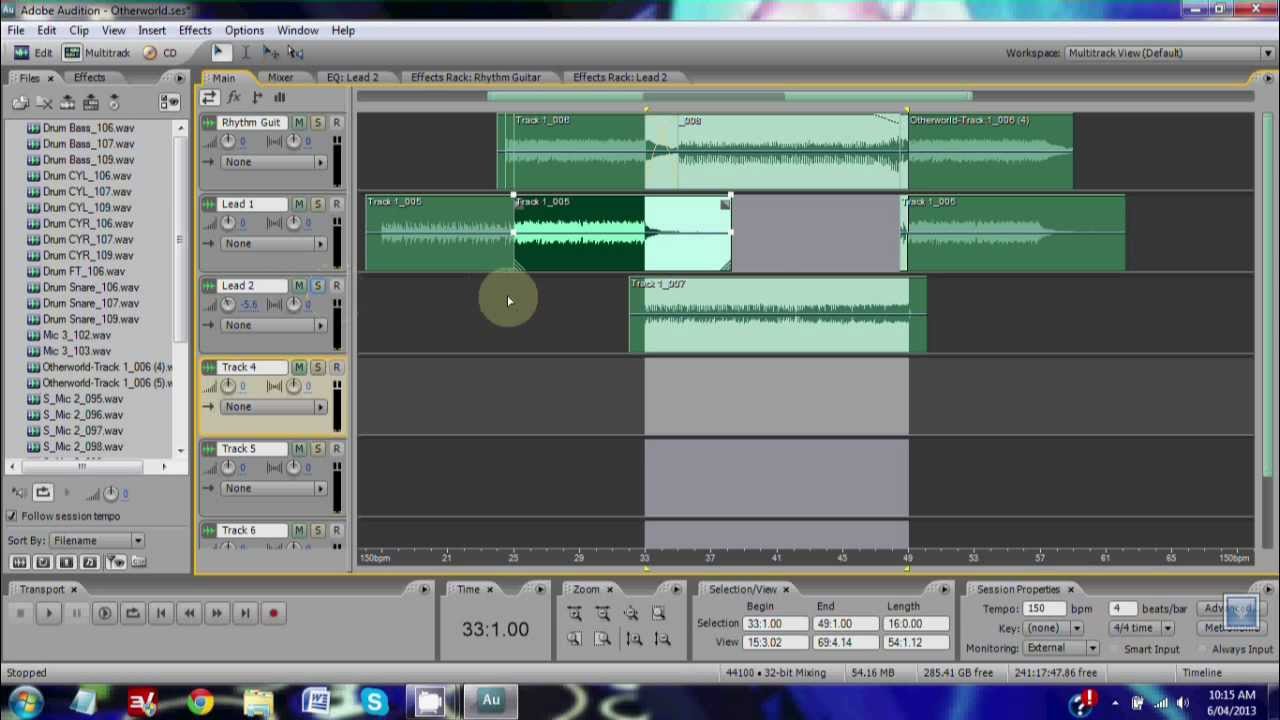Toggle Solo on Lead 2 track

pyautogui.click(x=317, y=286)
